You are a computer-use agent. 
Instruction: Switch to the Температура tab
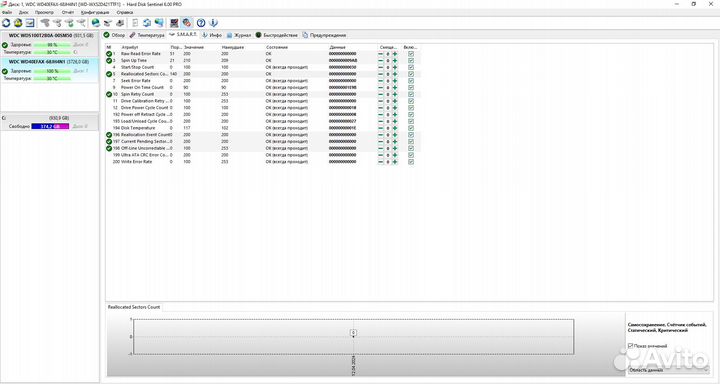[x=147, y=35]
